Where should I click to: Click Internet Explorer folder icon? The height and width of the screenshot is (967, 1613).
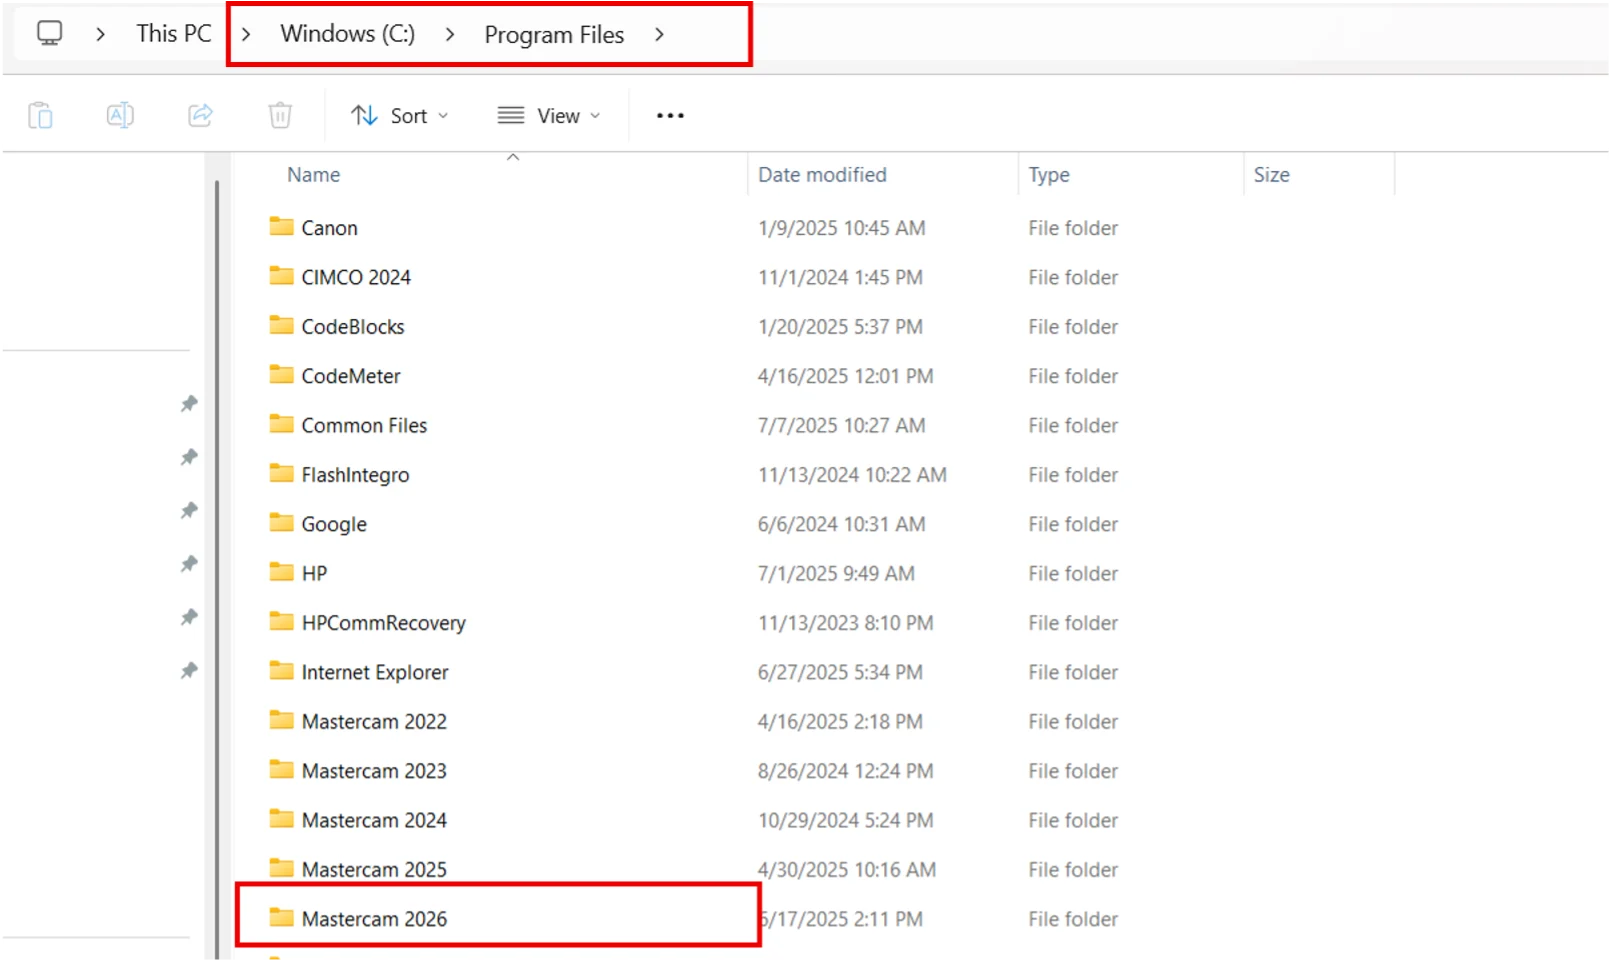pyautogui.click(x=281, y=670)
